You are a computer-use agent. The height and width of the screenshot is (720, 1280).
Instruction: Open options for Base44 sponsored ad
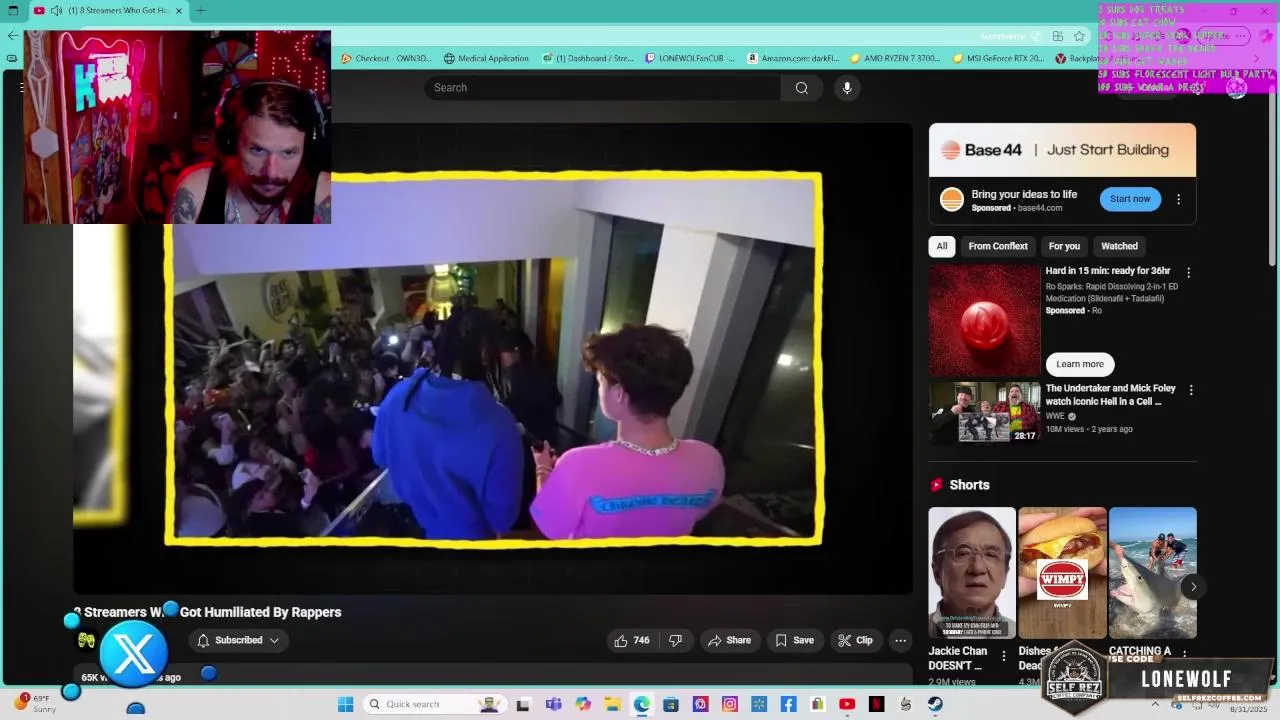tap(1178, 199)
